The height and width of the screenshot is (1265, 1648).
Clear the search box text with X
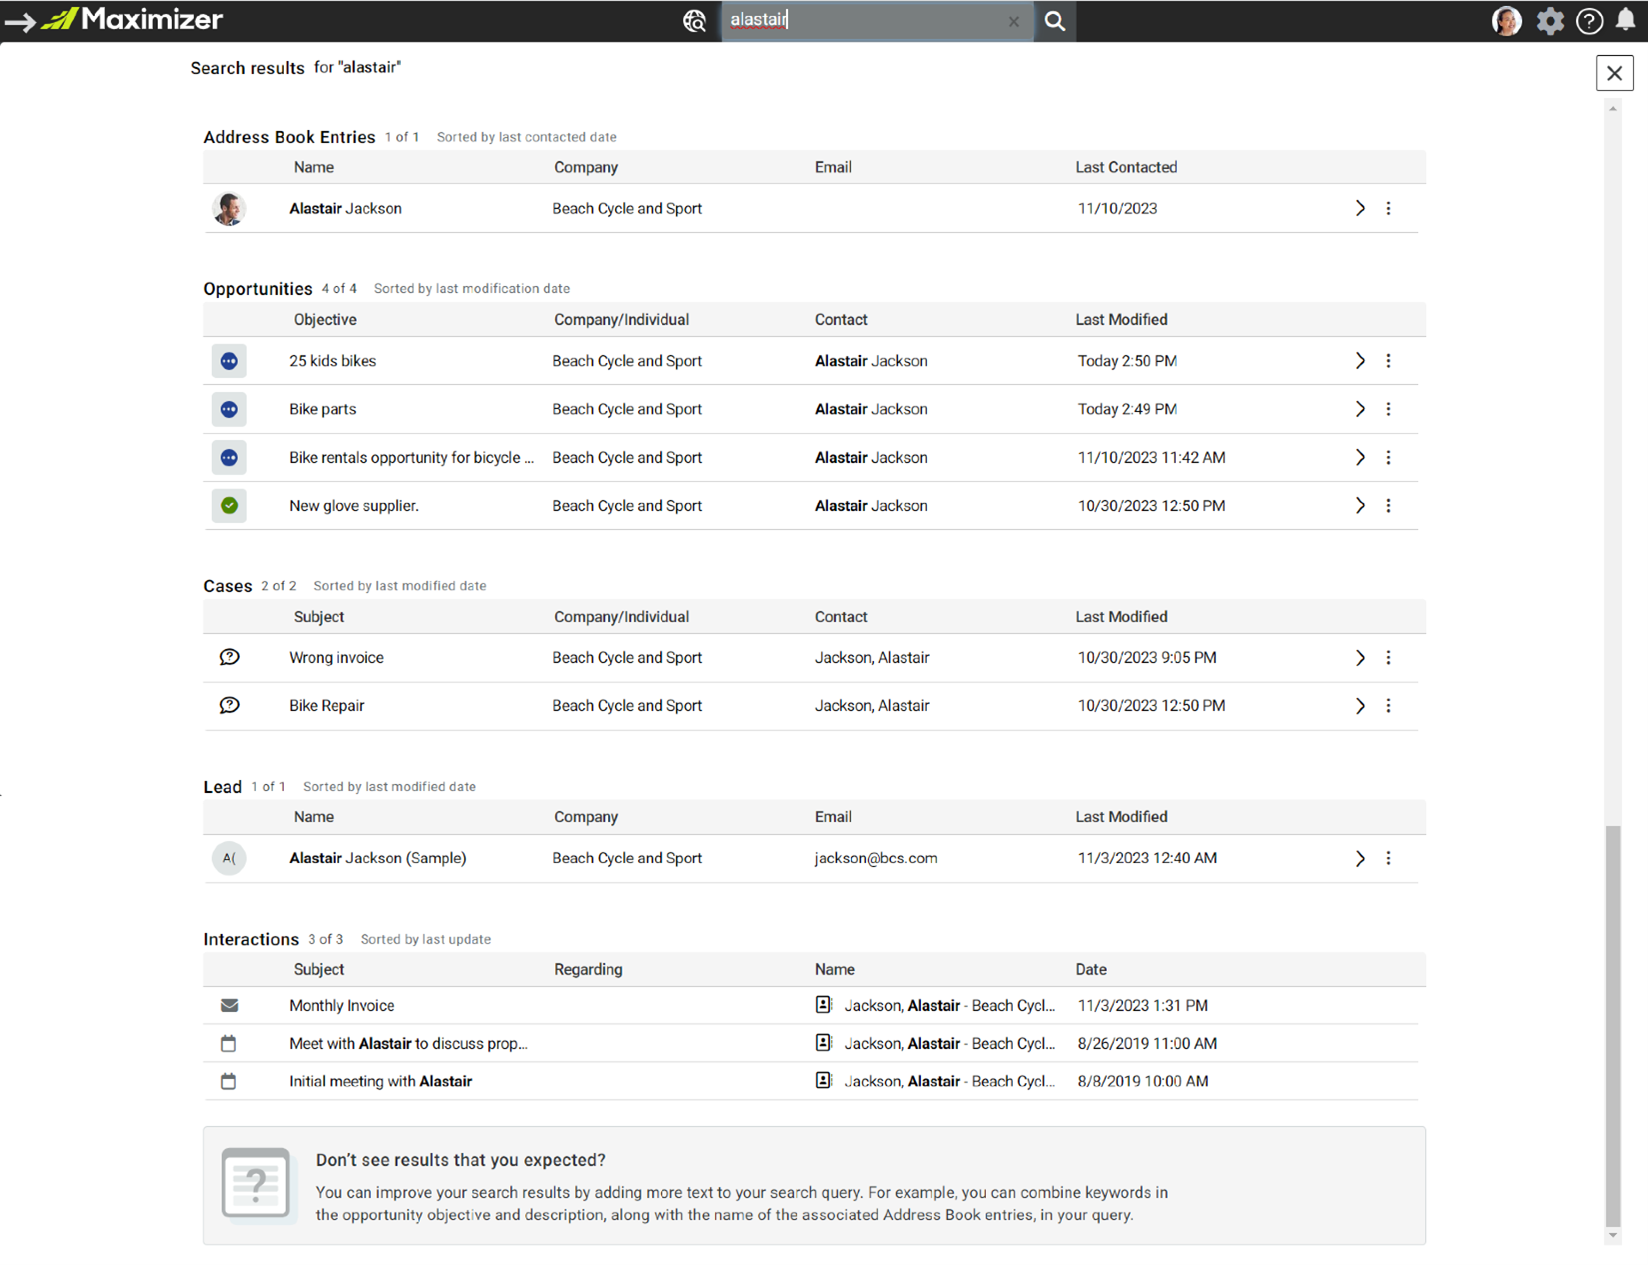(x=1014, y=21)
